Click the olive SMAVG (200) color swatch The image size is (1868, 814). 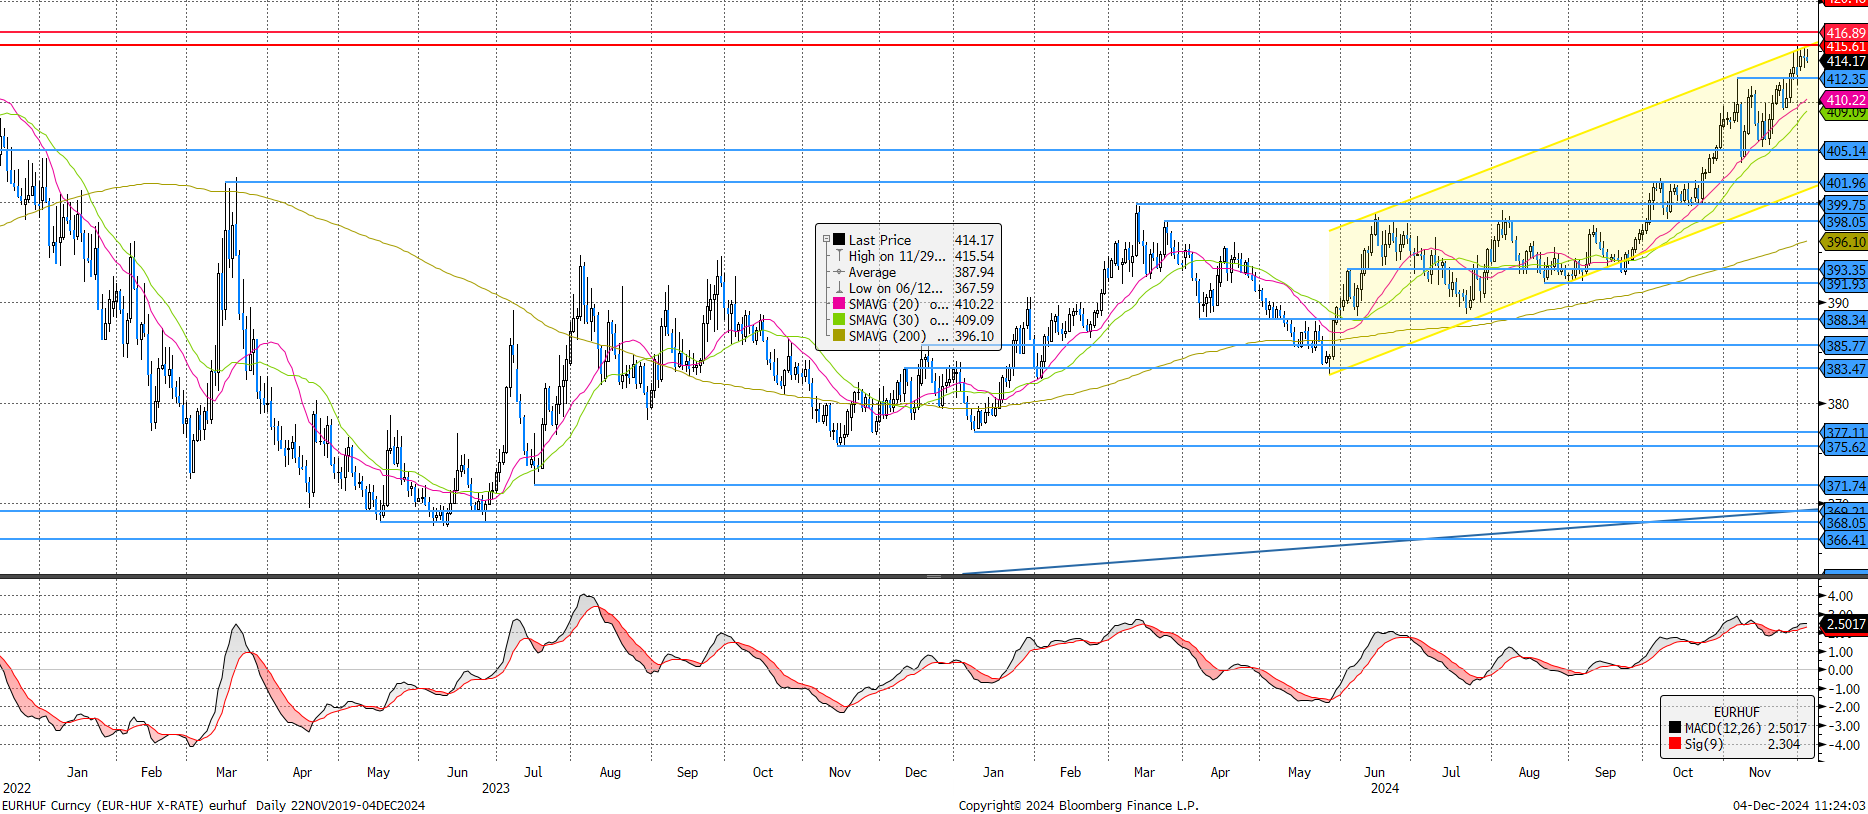[x=839, y=336]
